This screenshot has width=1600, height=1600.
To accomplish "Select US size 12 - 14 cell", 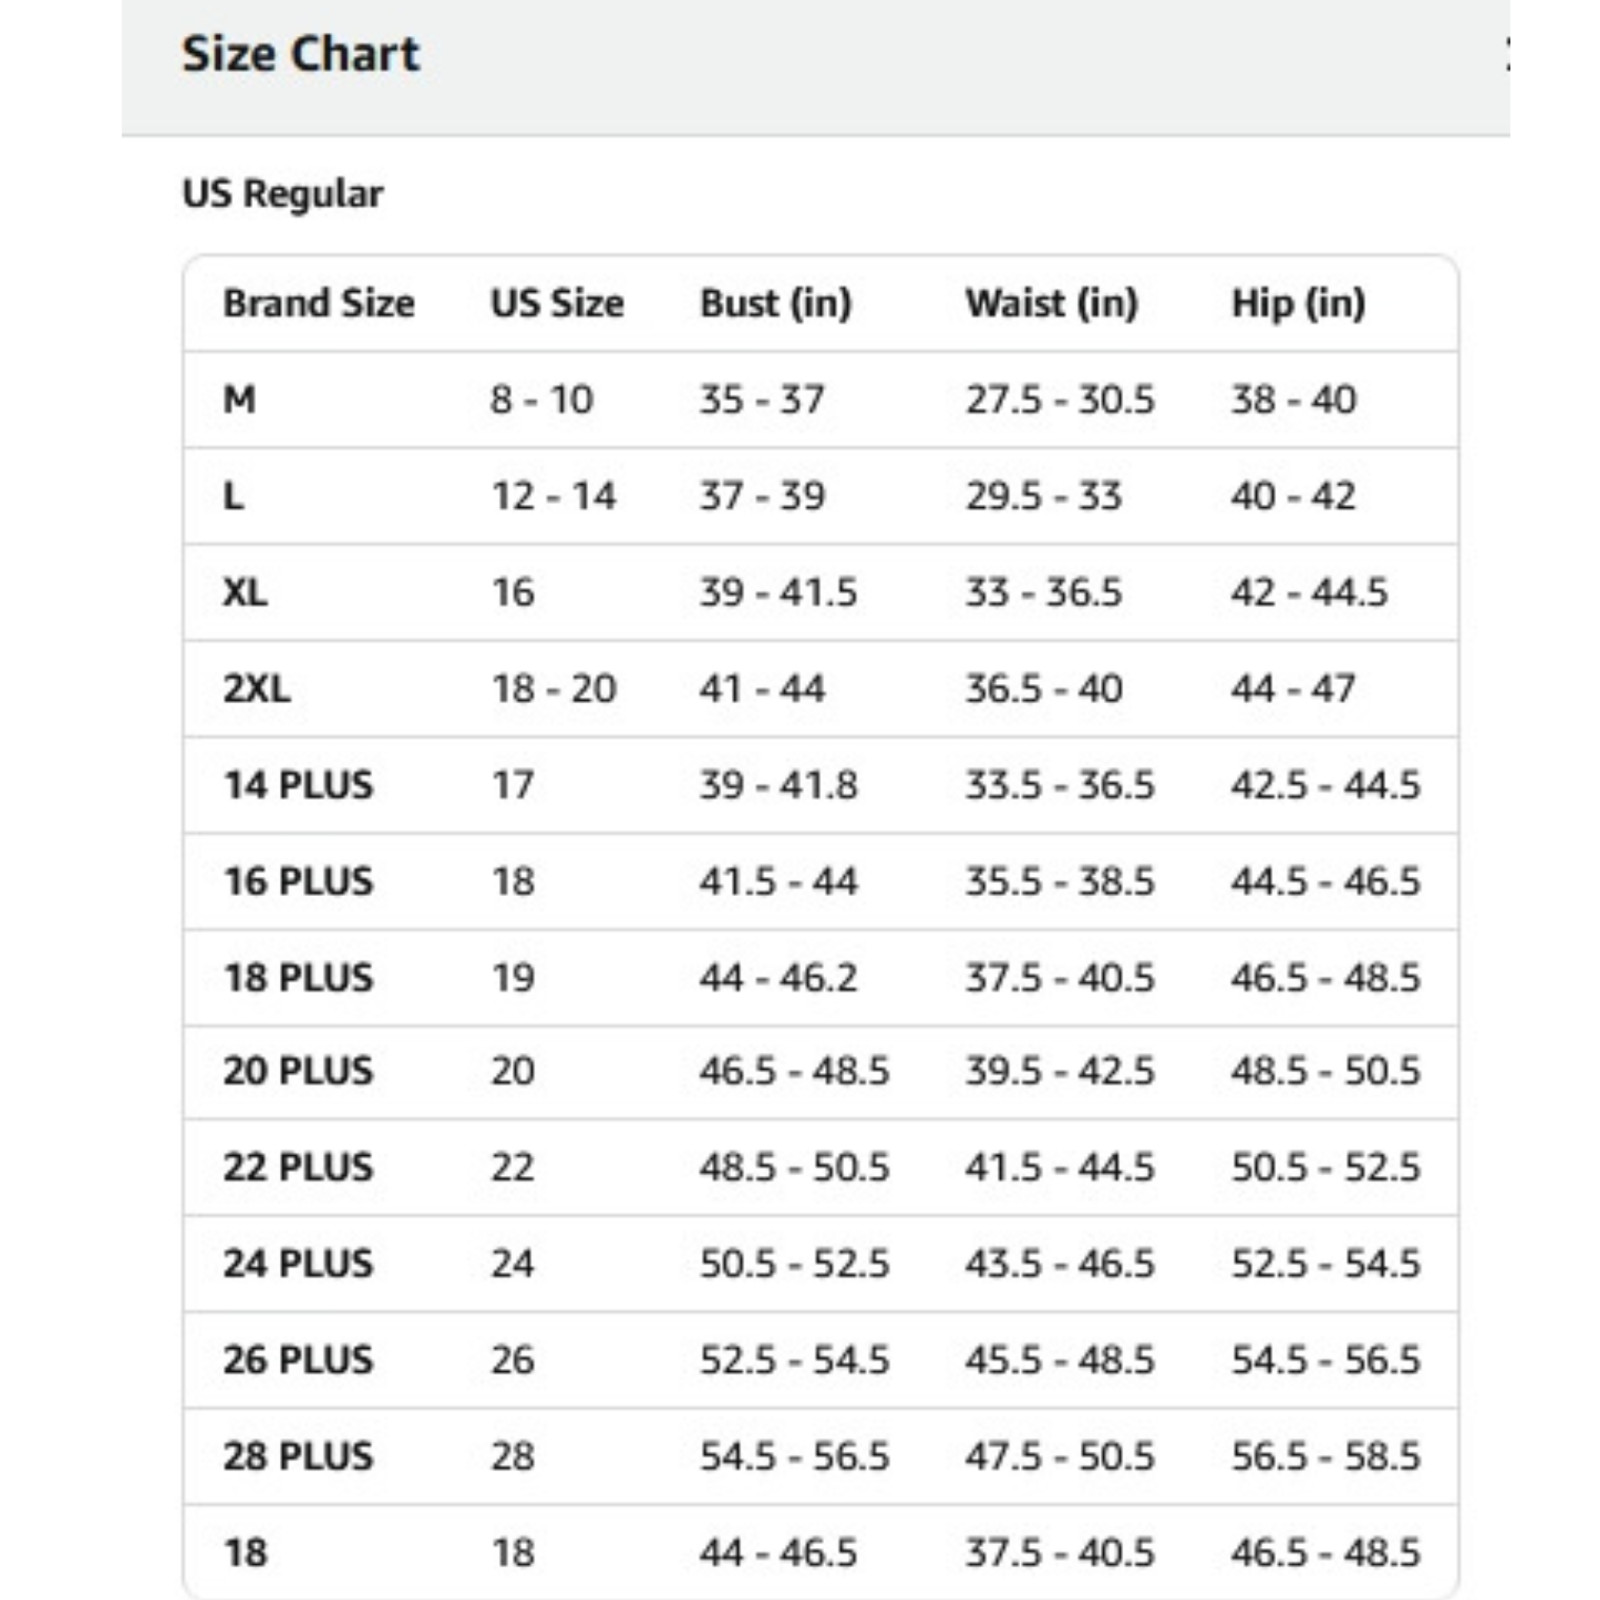I will (553, 496).
